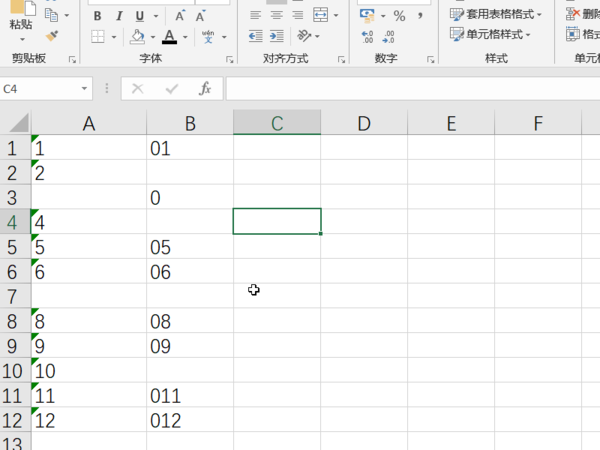The height and width of the screenshot is (450, 600).
Task: Select column C header
Action: click(277, 123)
